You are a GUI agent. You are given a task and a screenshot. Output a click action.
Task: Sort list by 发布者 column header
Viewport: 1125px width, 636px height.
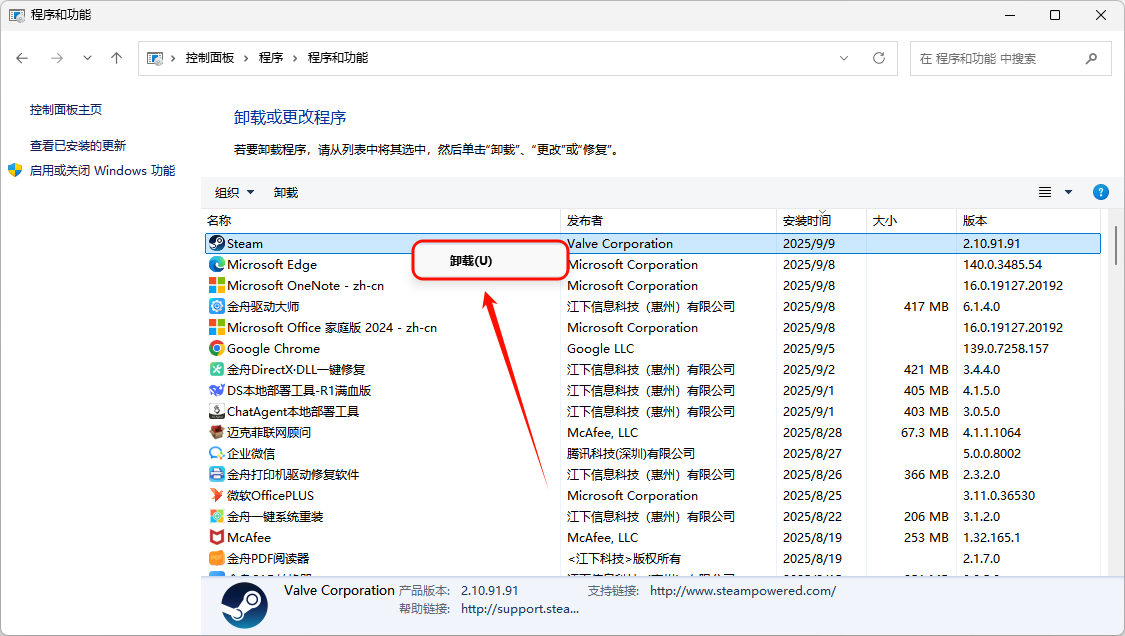pos(669,220)
